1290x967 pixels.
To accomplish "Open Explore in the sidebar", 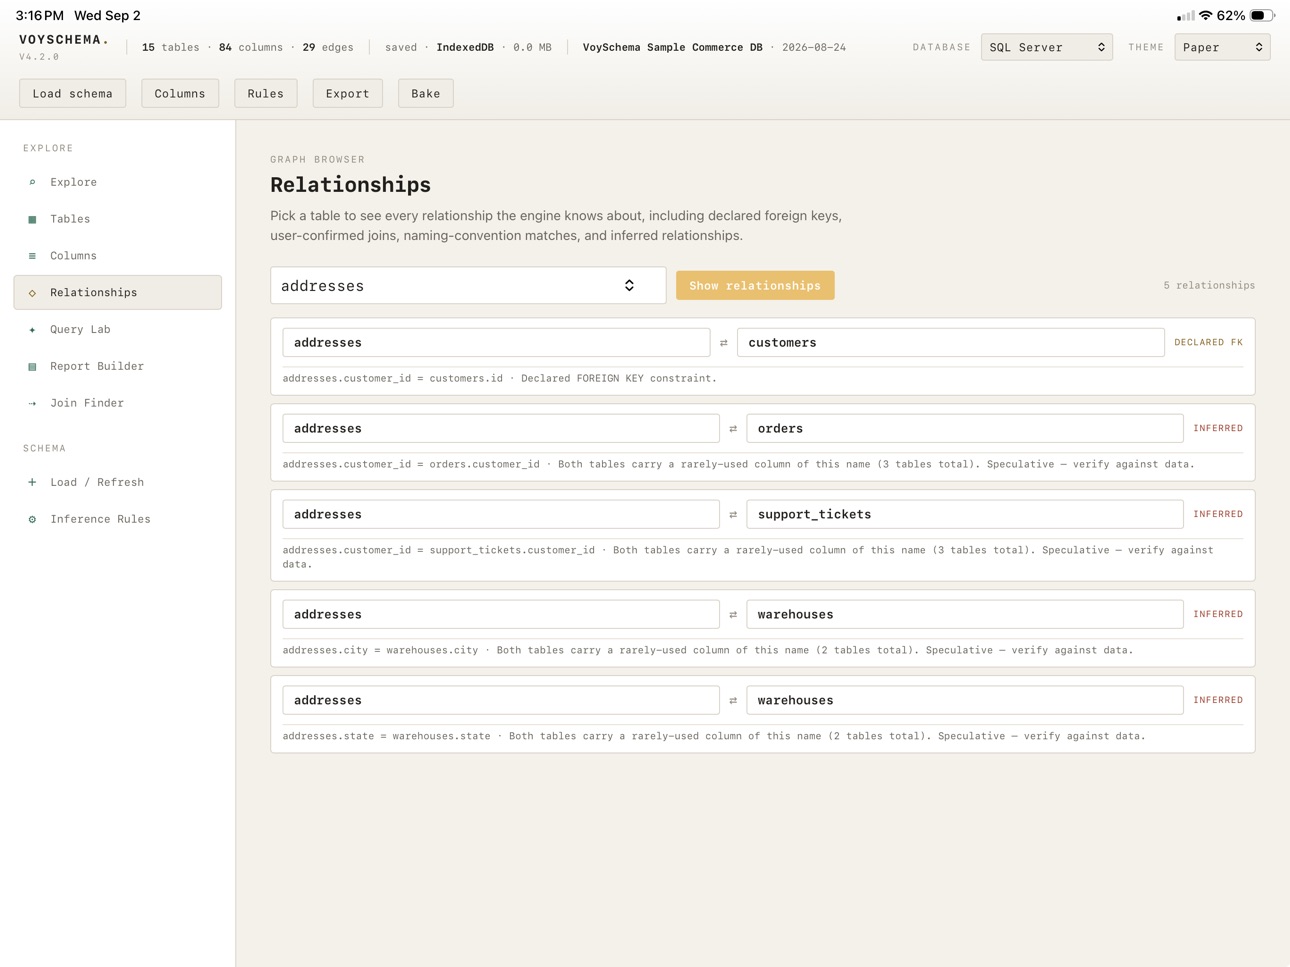I will pyautogui.click(x=118, y=182).
